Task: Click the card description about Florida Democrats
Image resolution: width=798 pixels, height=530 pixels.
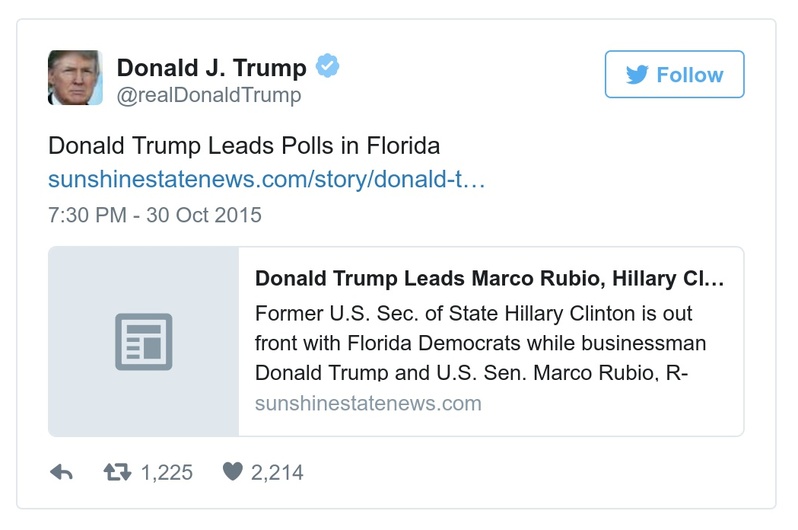Action: click(481, 343)
